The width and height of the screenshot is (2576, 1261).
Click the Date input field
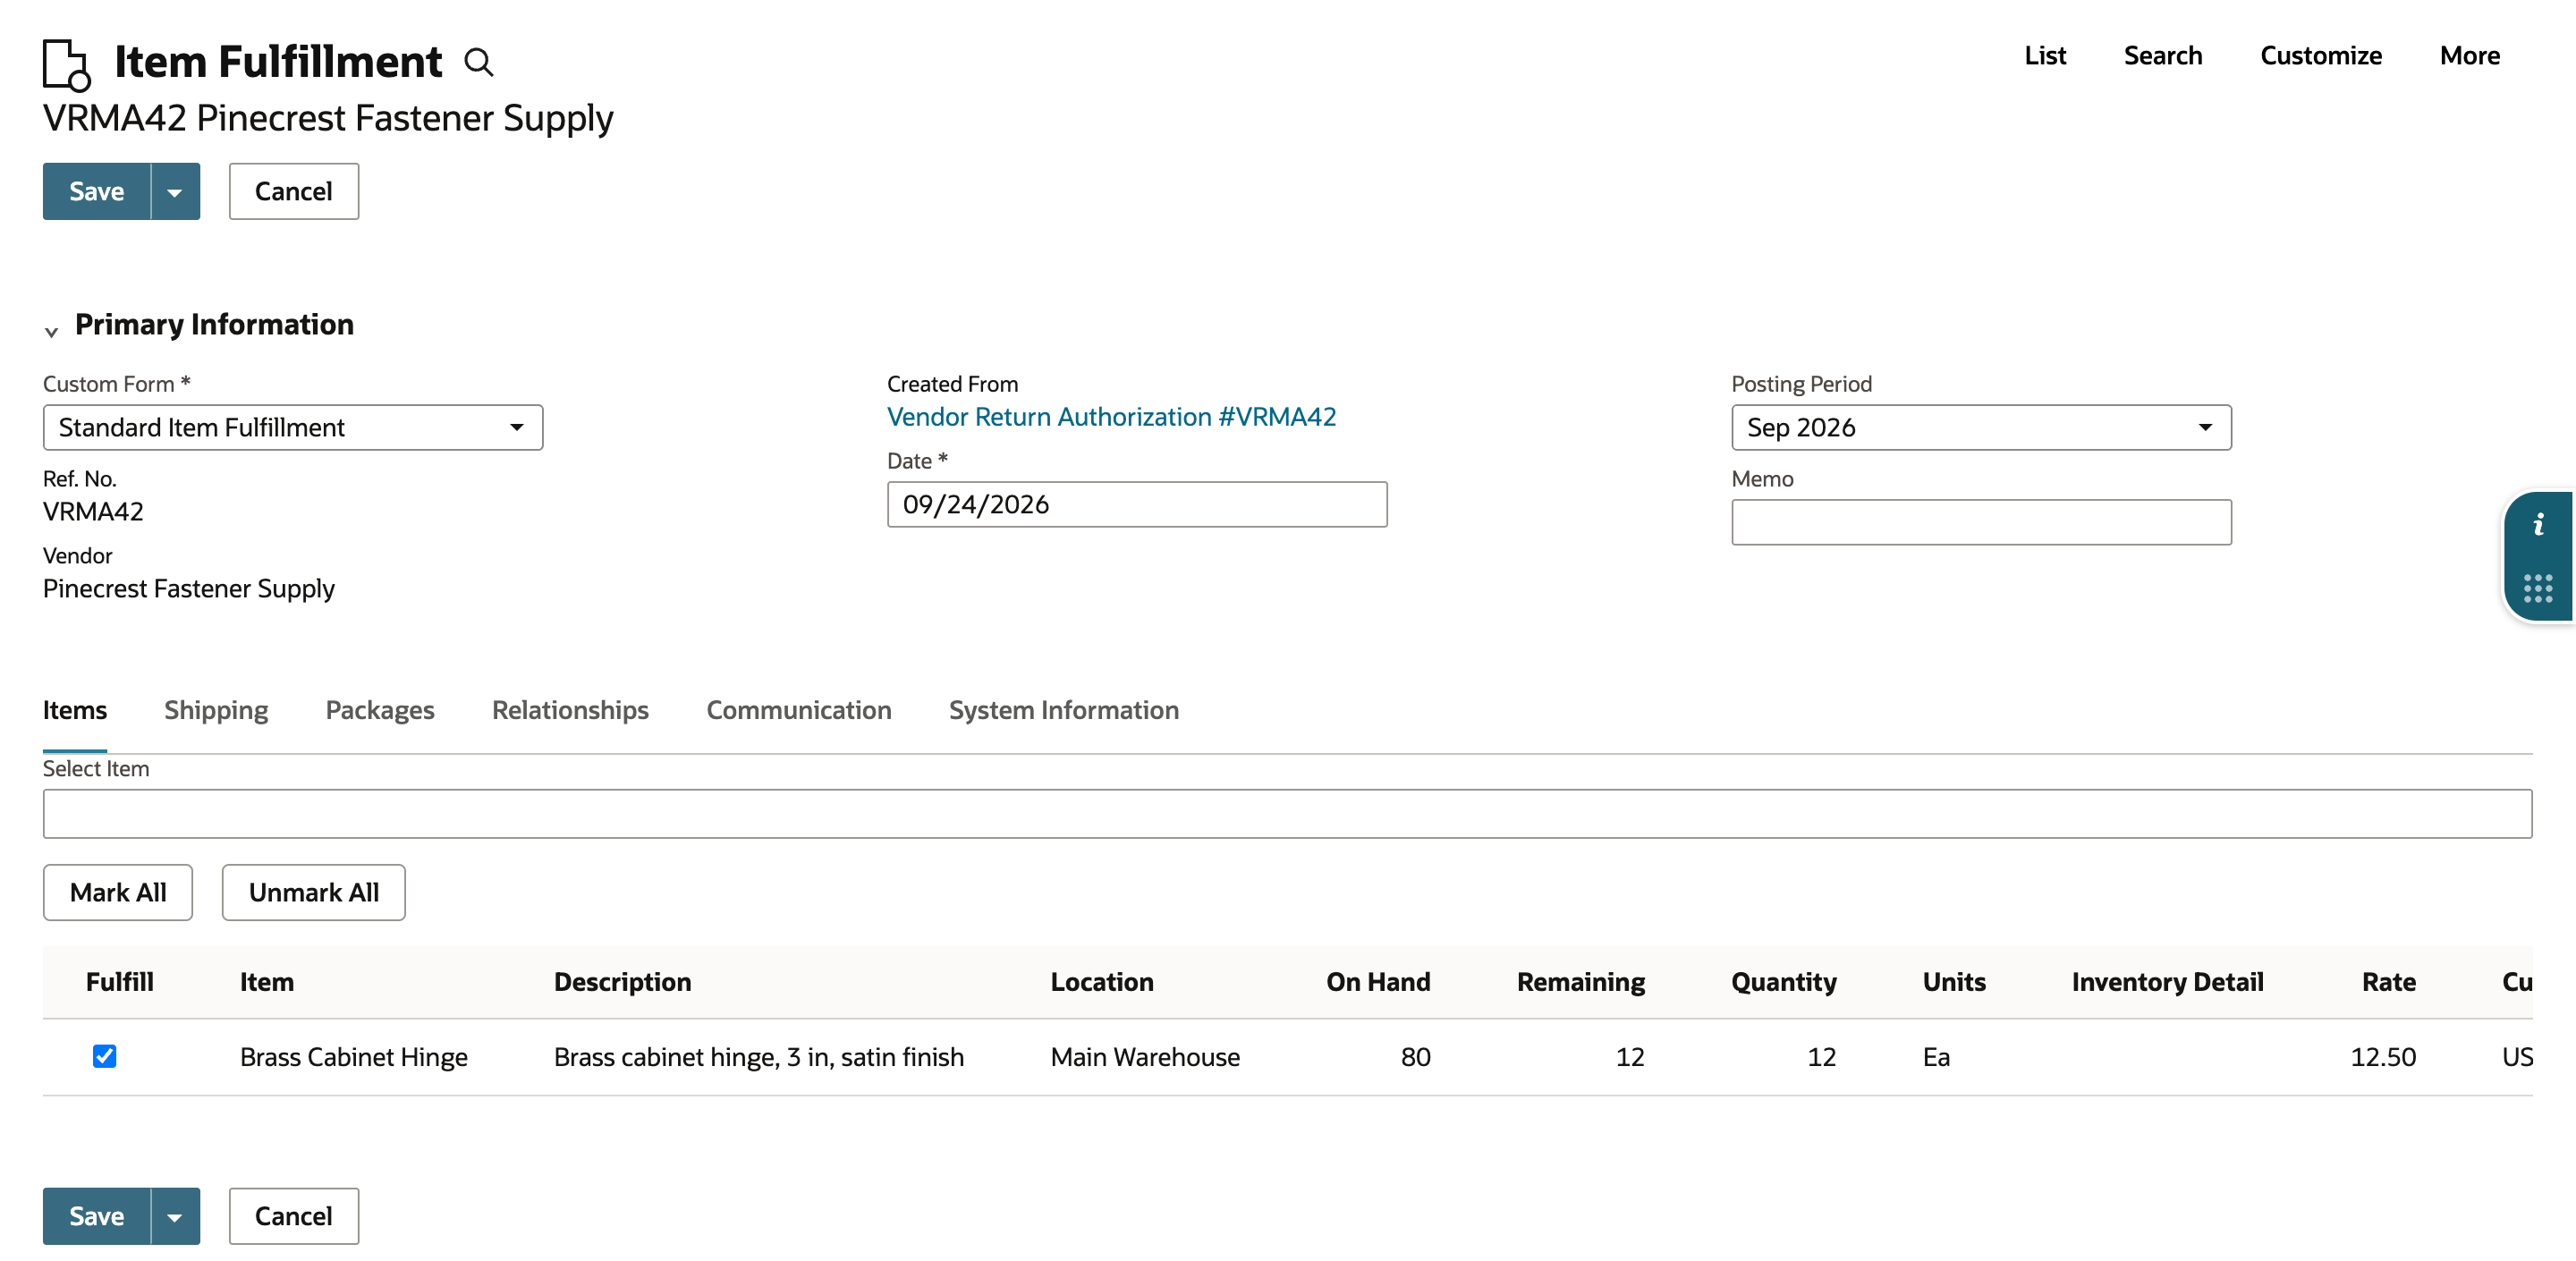tap(1137, 504)
